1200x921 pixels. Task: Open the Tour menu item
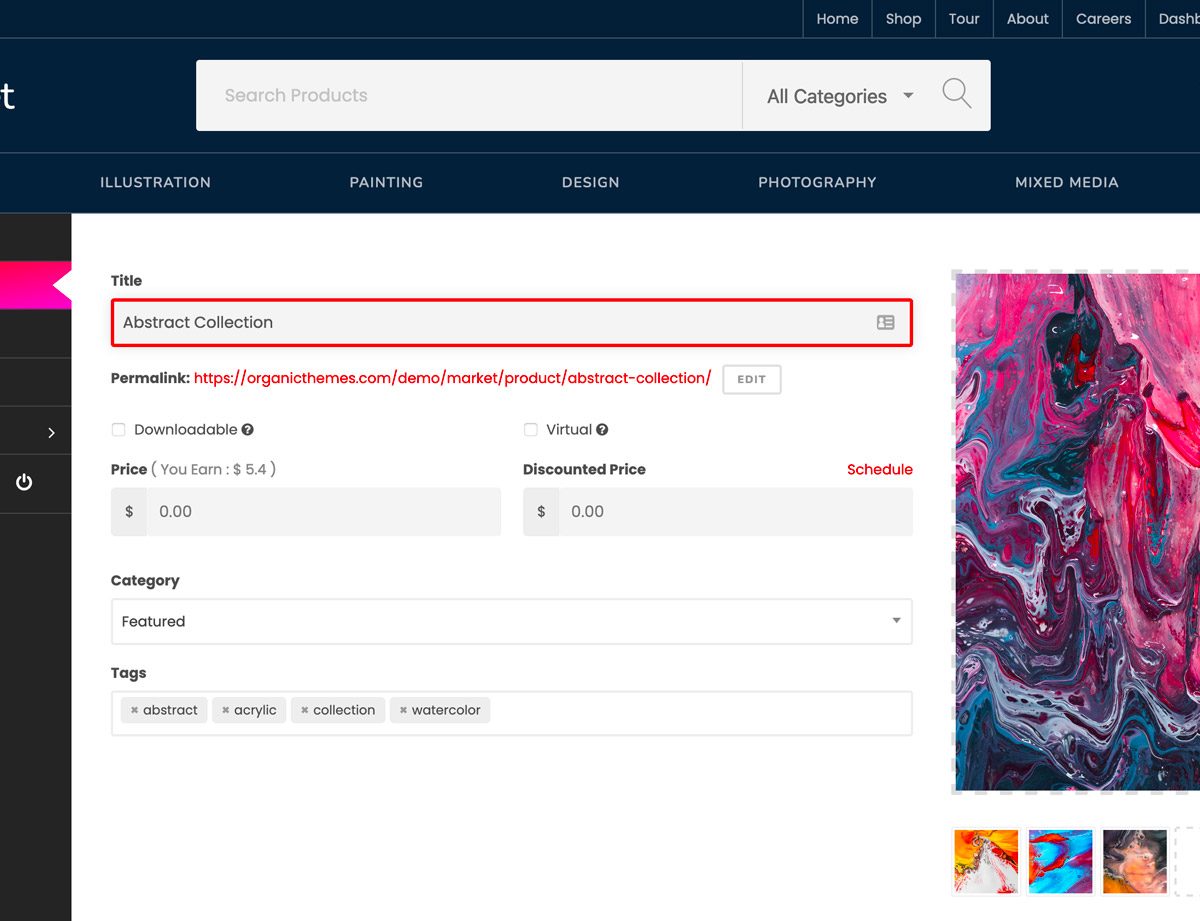click(x=964, y=19)
